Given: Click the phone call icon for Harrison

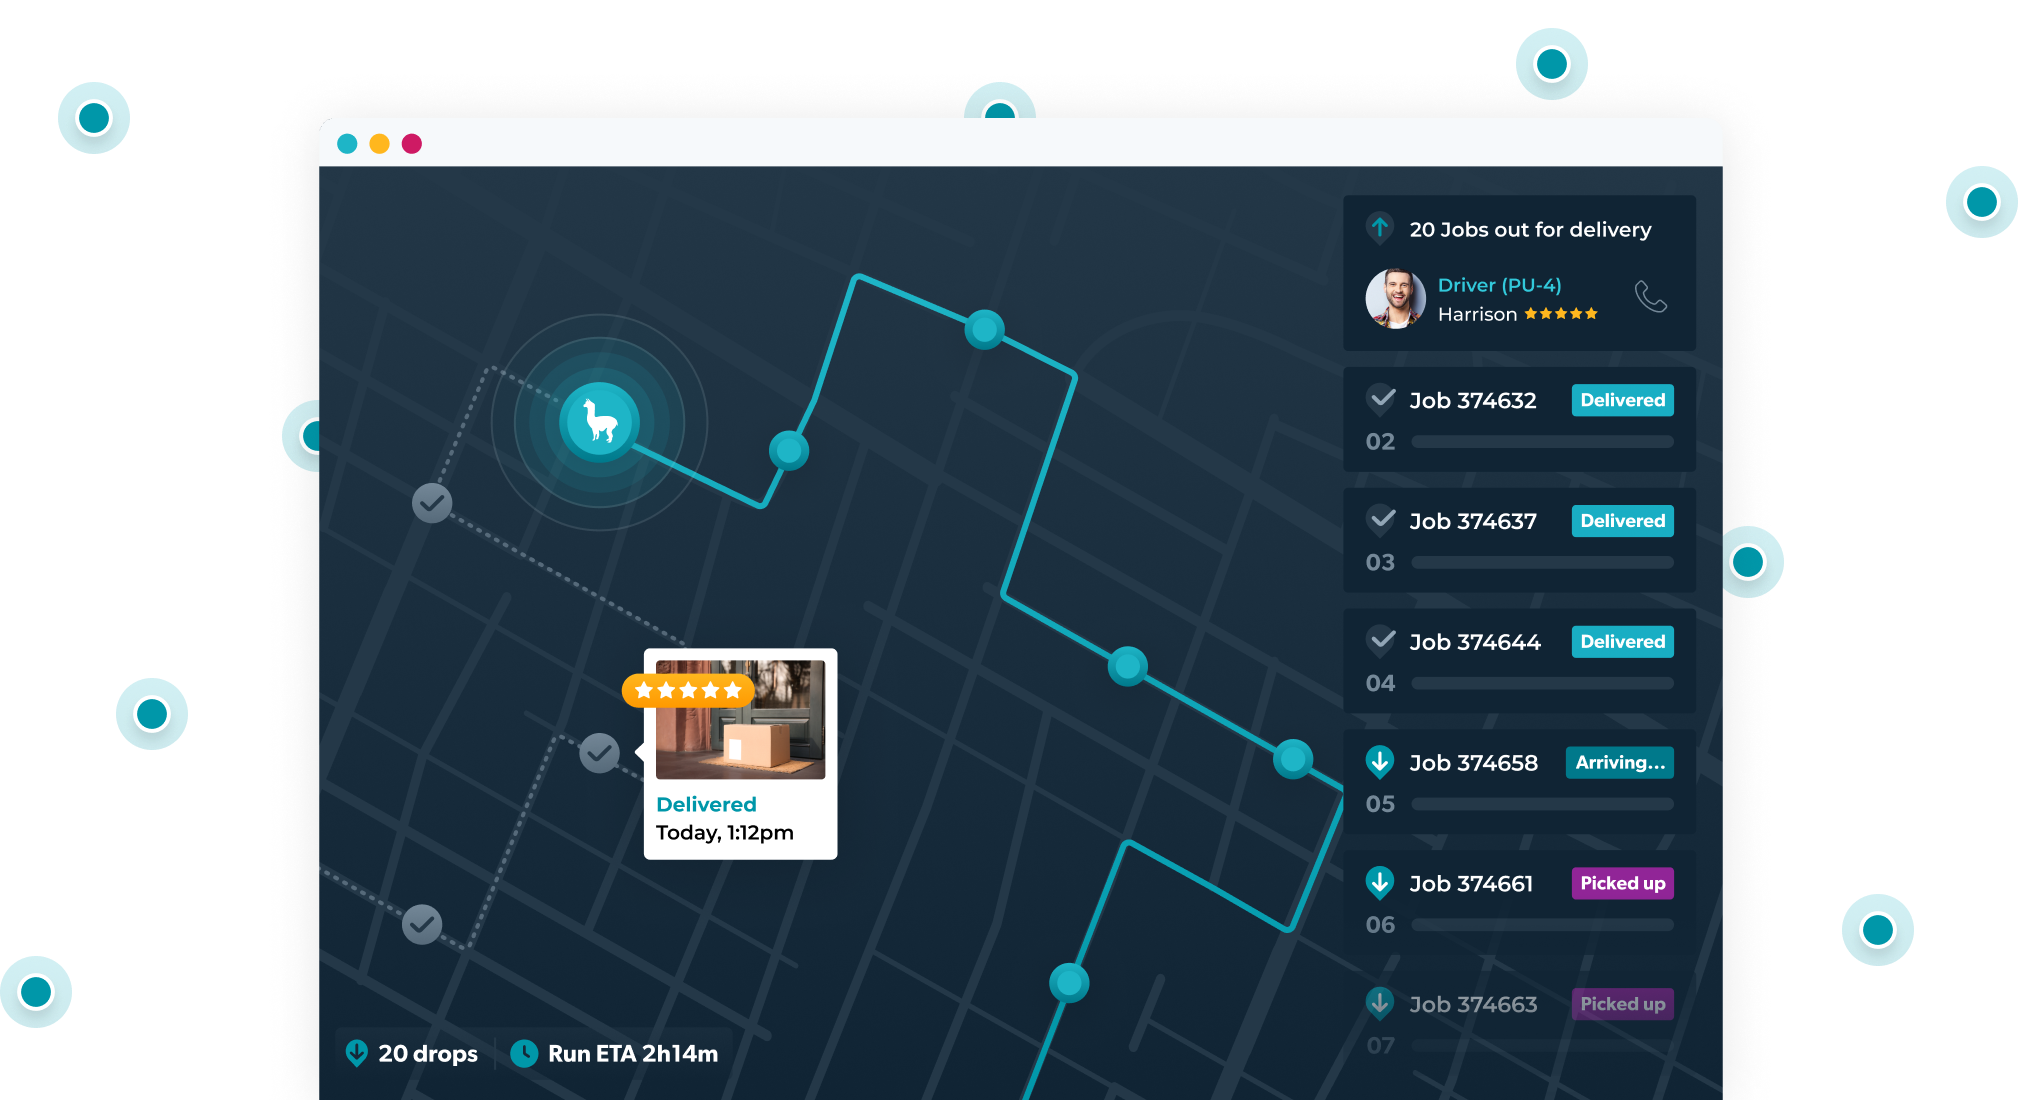Looking at the screenshot, I should coord(1650,297).
